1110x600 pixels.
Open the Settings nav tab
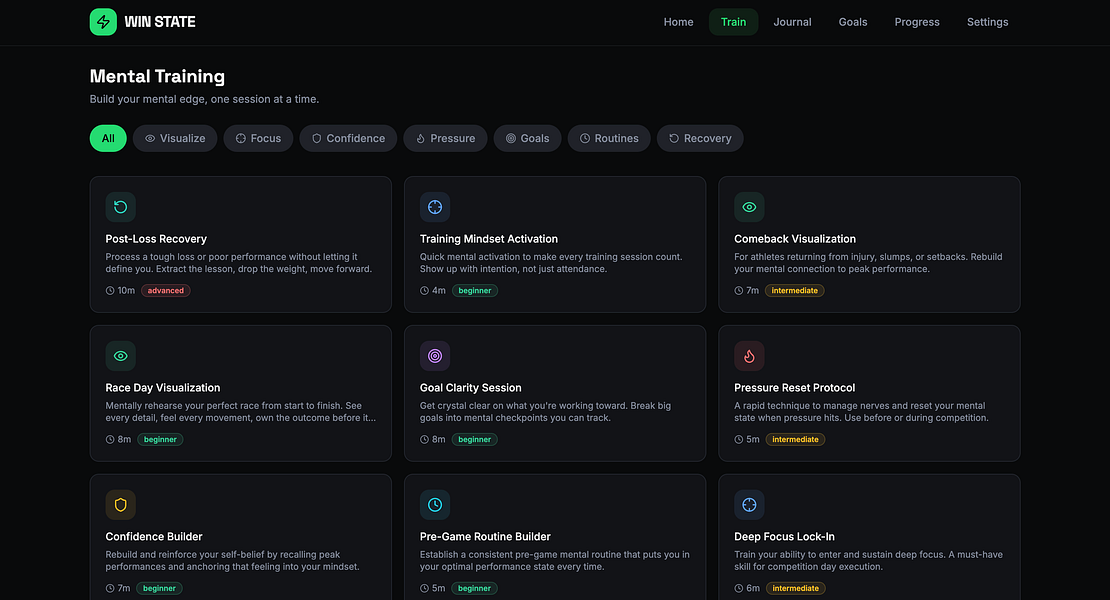[988, 22]
